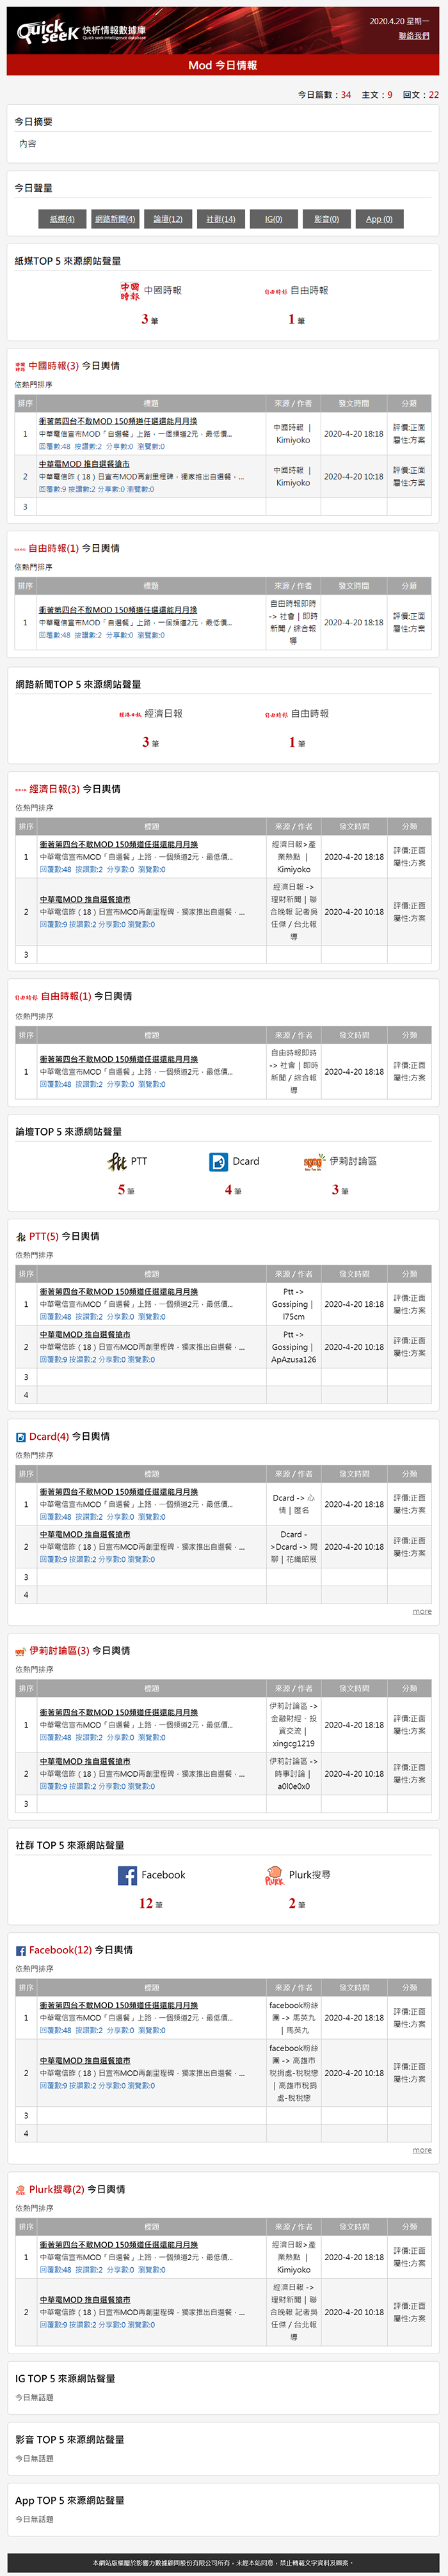Open 中華電MOD 推自選餐搶市 in Dcard(4) table
The image size is (448, 2576).
coord(85,1535)
